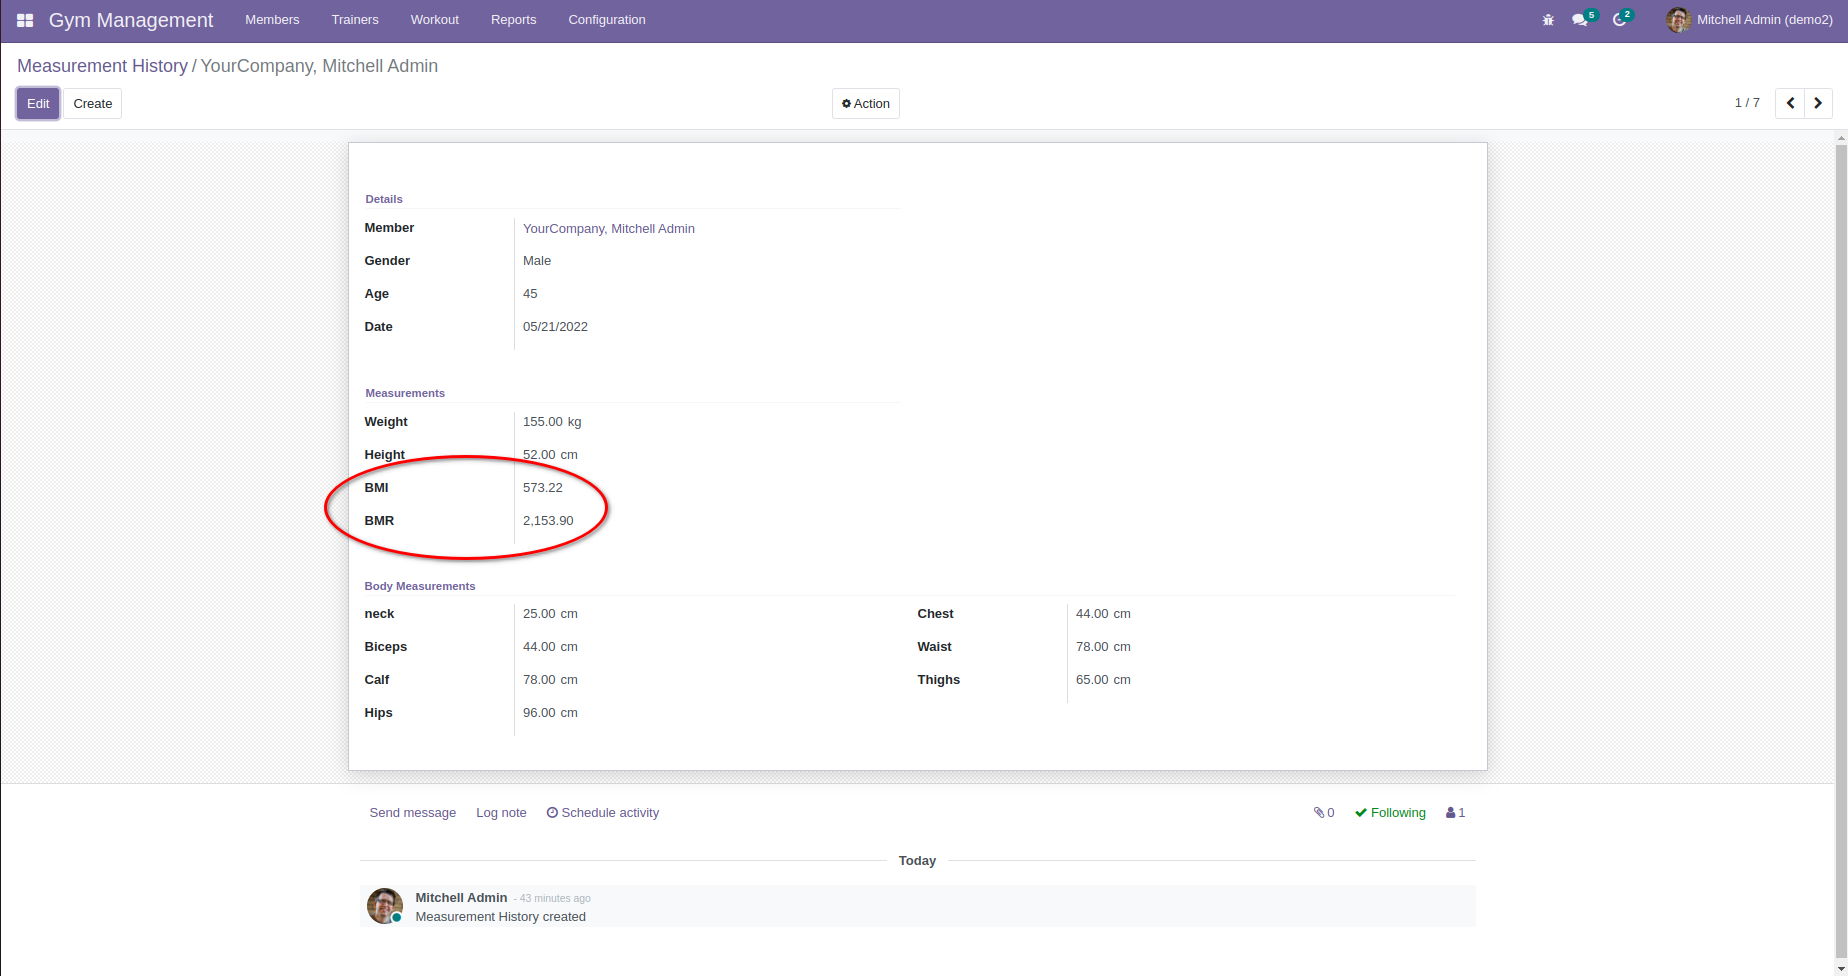Go to previous record arrow

[x=1790, y=103]
